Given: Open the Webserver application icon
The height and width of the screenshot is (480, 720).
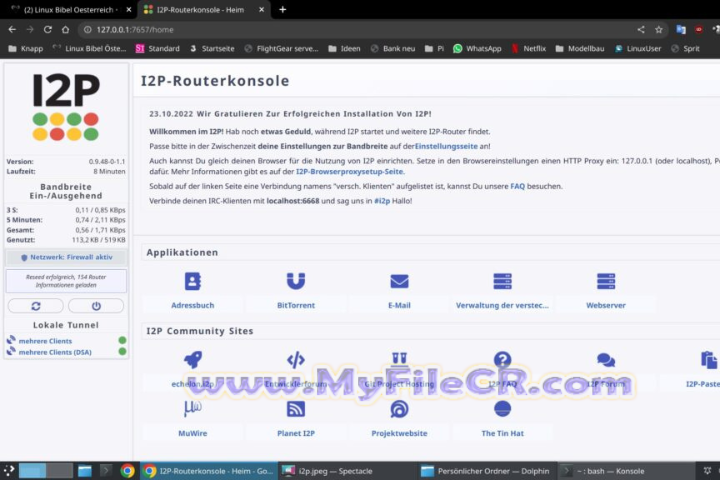Looking at the screenshot, I should point(606,281).
